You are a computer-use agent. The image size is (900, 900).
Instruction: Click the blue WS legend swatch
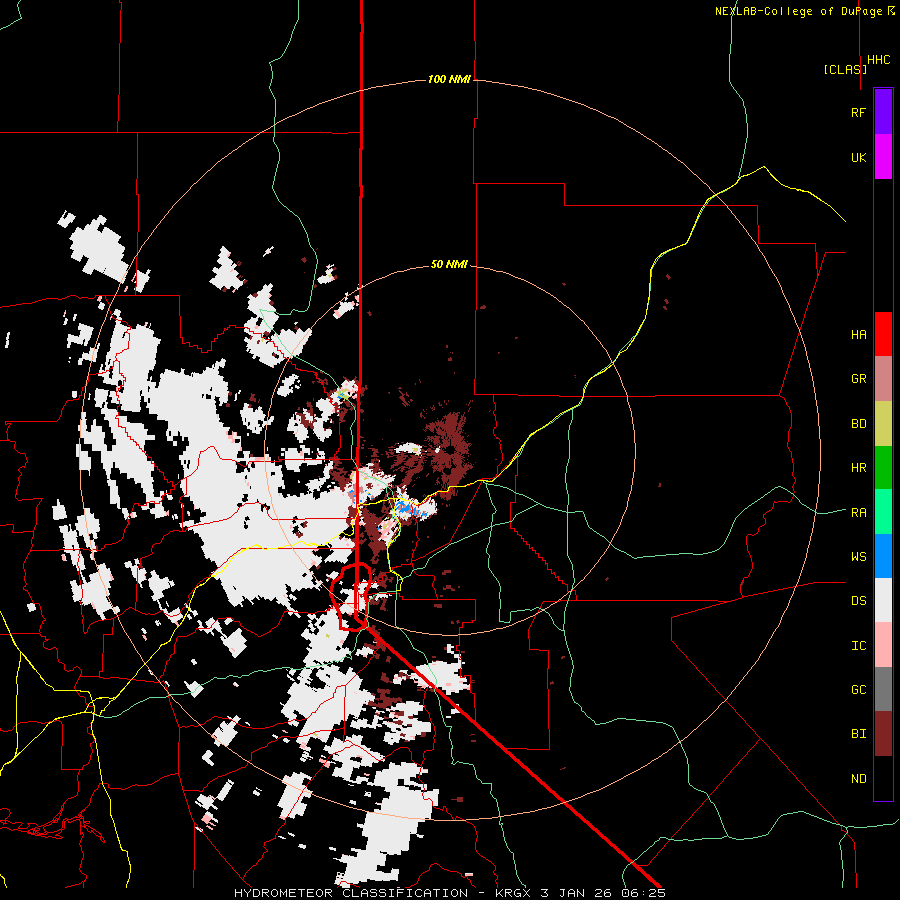tap(883, 556)
